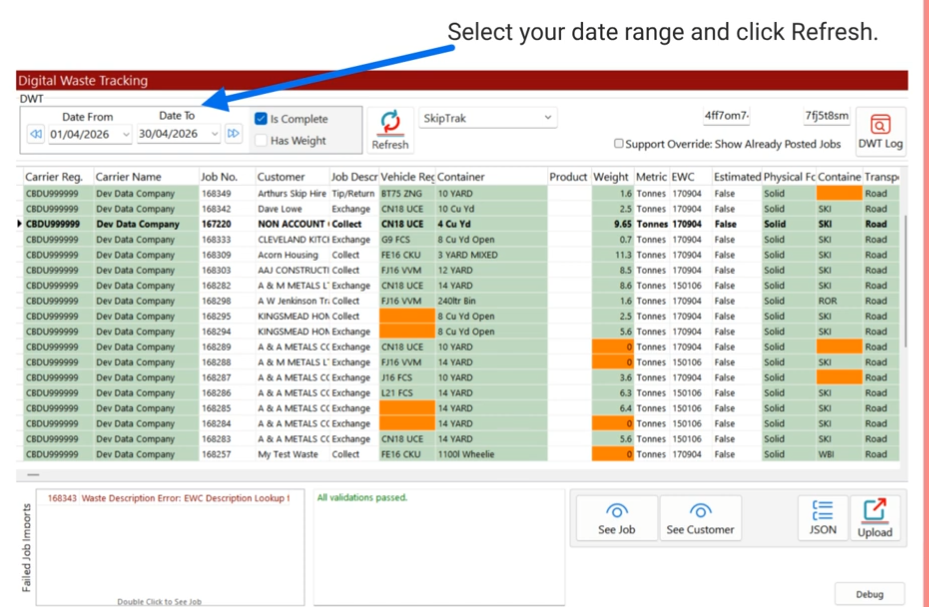The height and width of the screenshot is (607, 929).
Task: Expand the SkipTrak dropdown
Action: (x=547, y=118)
